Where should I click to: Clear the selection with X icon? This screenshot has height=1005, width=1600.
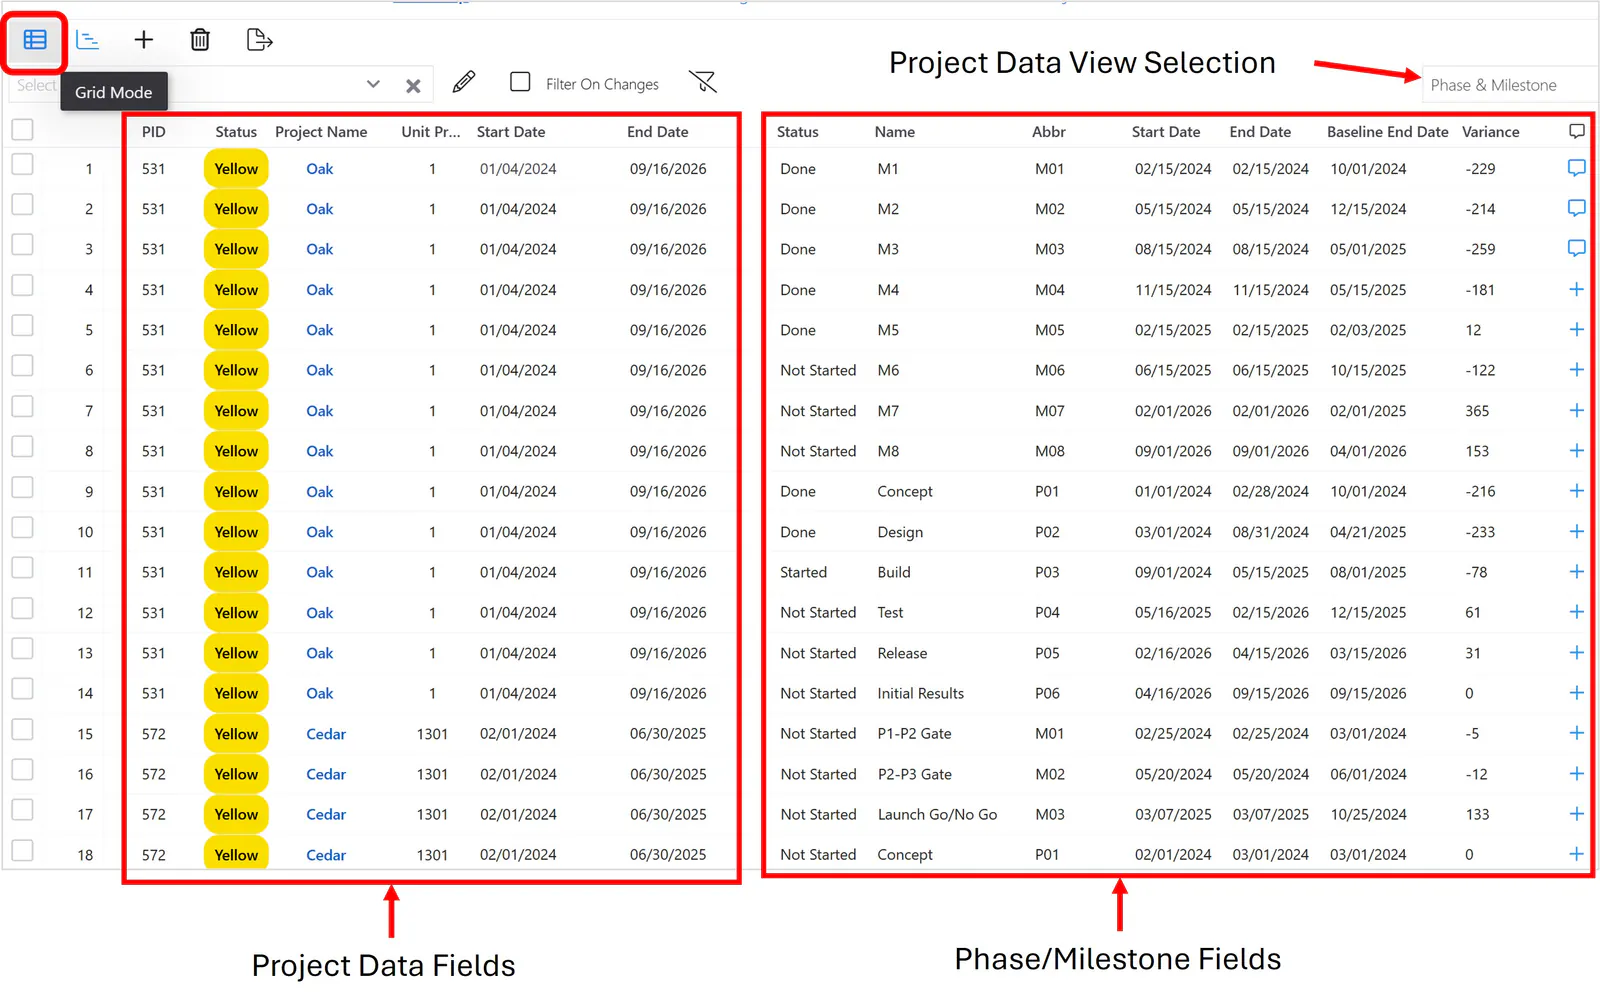click(x=413, y=86)
